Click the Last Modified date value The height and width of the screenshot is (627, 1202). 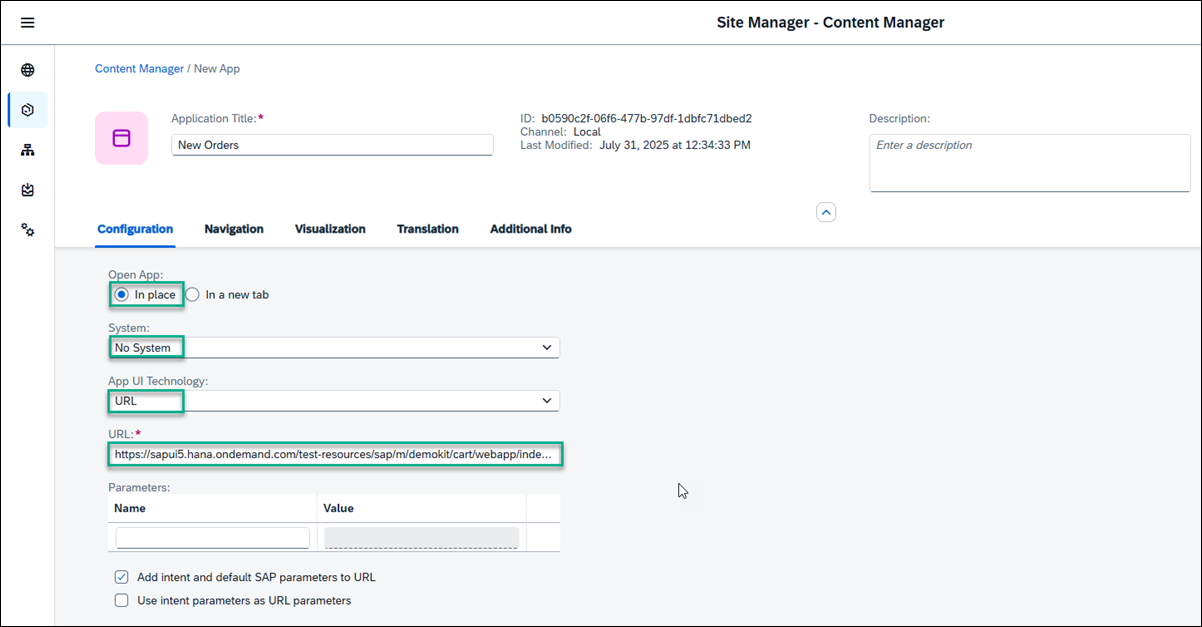(675, 145)
